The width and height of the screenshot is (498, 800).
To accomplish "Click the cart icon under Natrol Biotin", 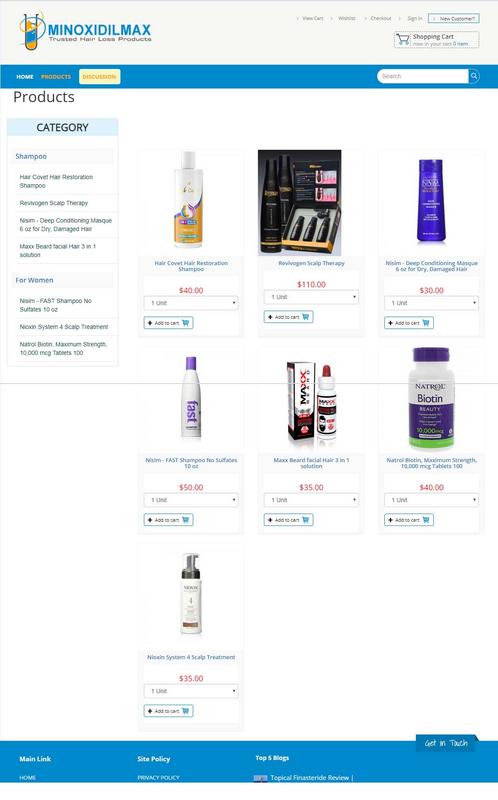I will pos(426,520).
